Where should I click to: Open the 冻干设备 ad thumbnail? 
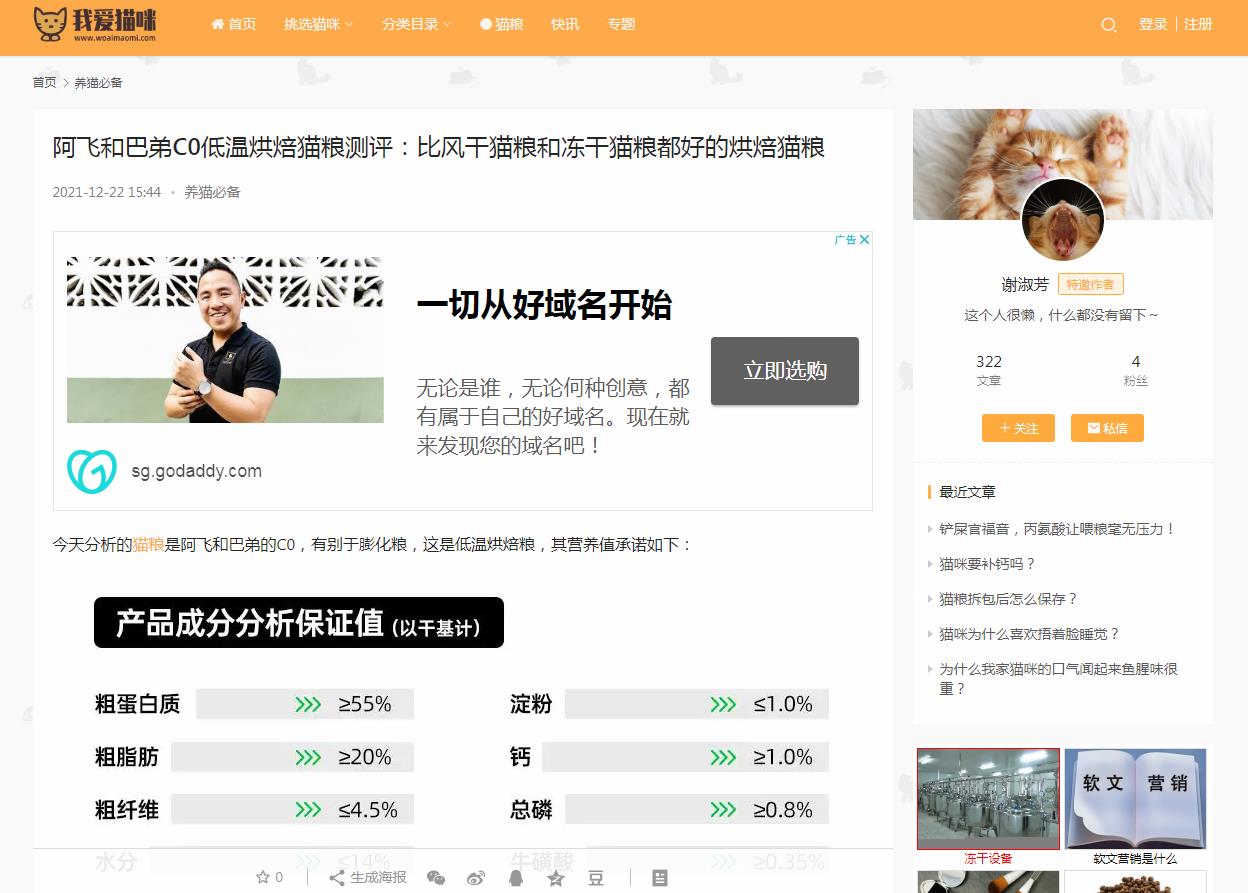[x=988, y=799]
